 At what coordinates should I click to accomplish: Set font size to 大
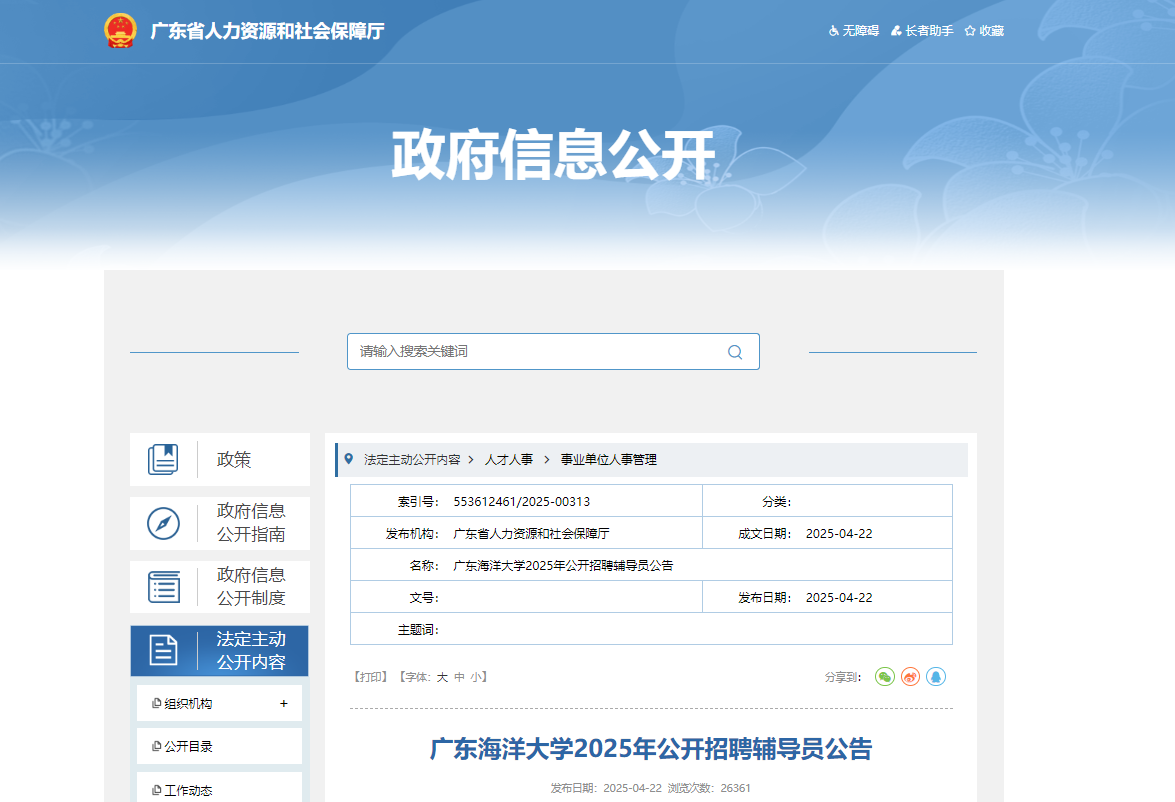click(x=442, y=677)
